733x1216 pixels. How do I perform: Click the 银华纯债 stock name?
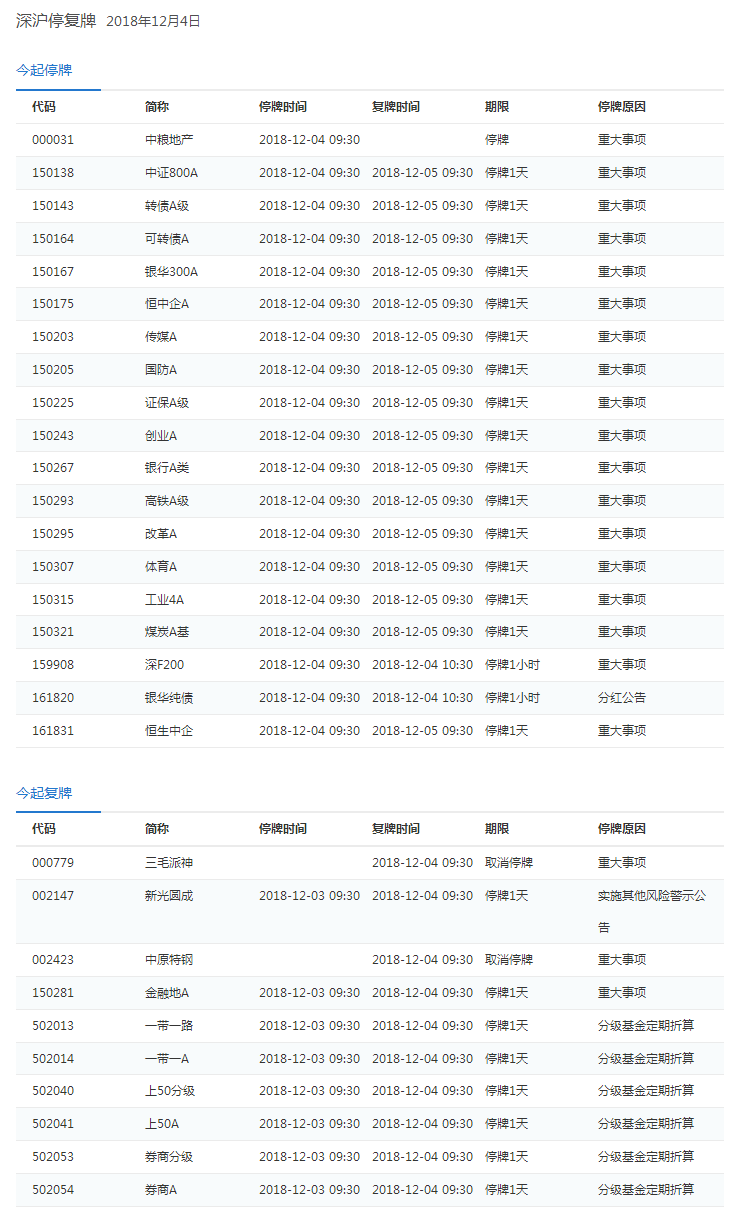tap(169, 698)
